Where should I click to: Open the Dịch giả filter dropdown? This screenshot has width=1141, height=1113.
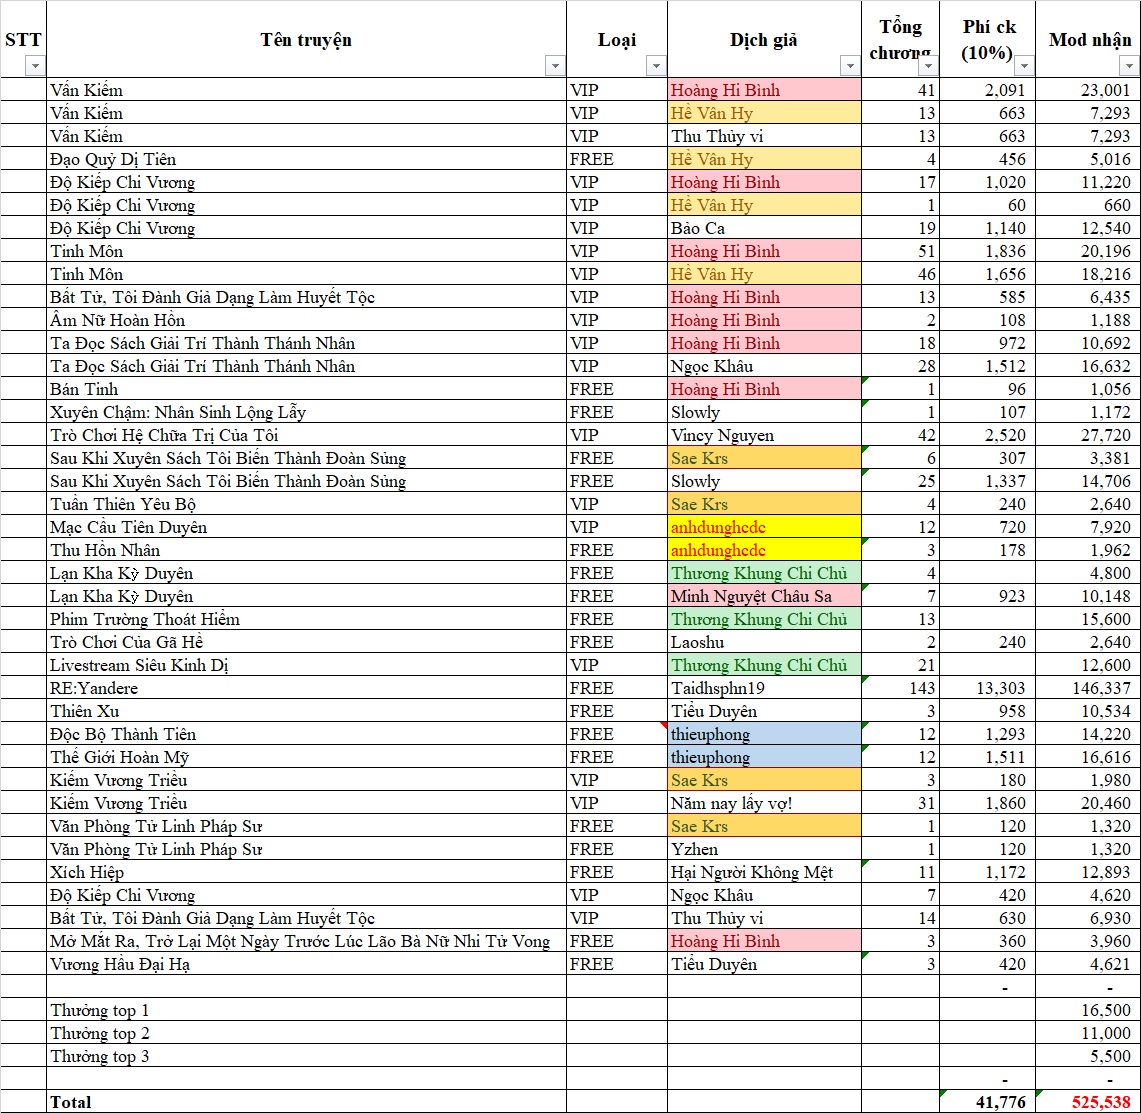pos(850,66)
